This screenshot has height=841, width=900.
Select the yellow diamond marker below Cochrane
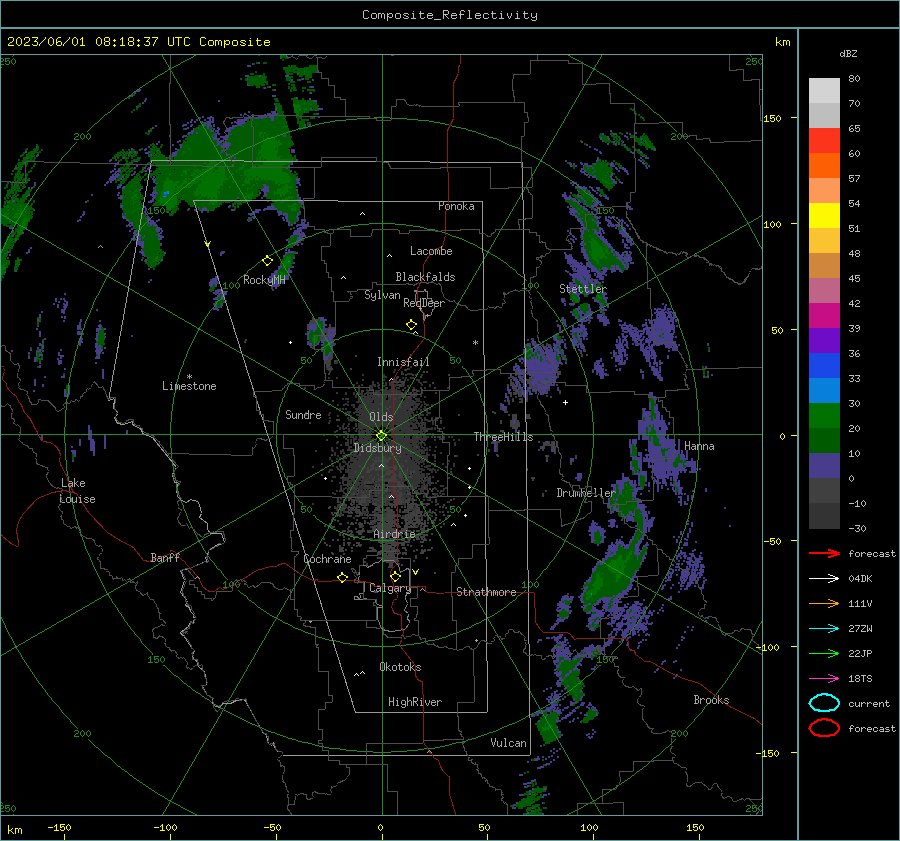coord(342,578)
